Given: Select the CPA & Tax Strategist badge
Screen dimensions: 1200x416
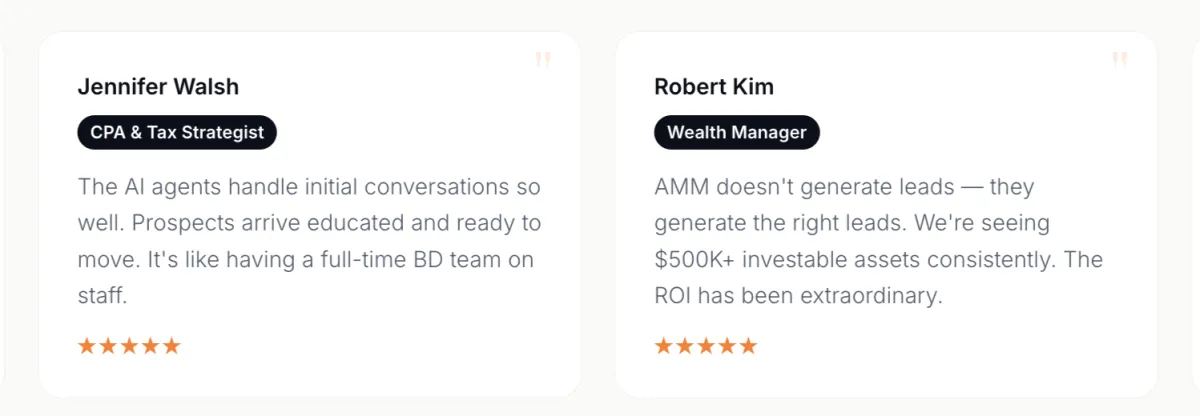Looking at the screenshot, I should click(177, 132).
